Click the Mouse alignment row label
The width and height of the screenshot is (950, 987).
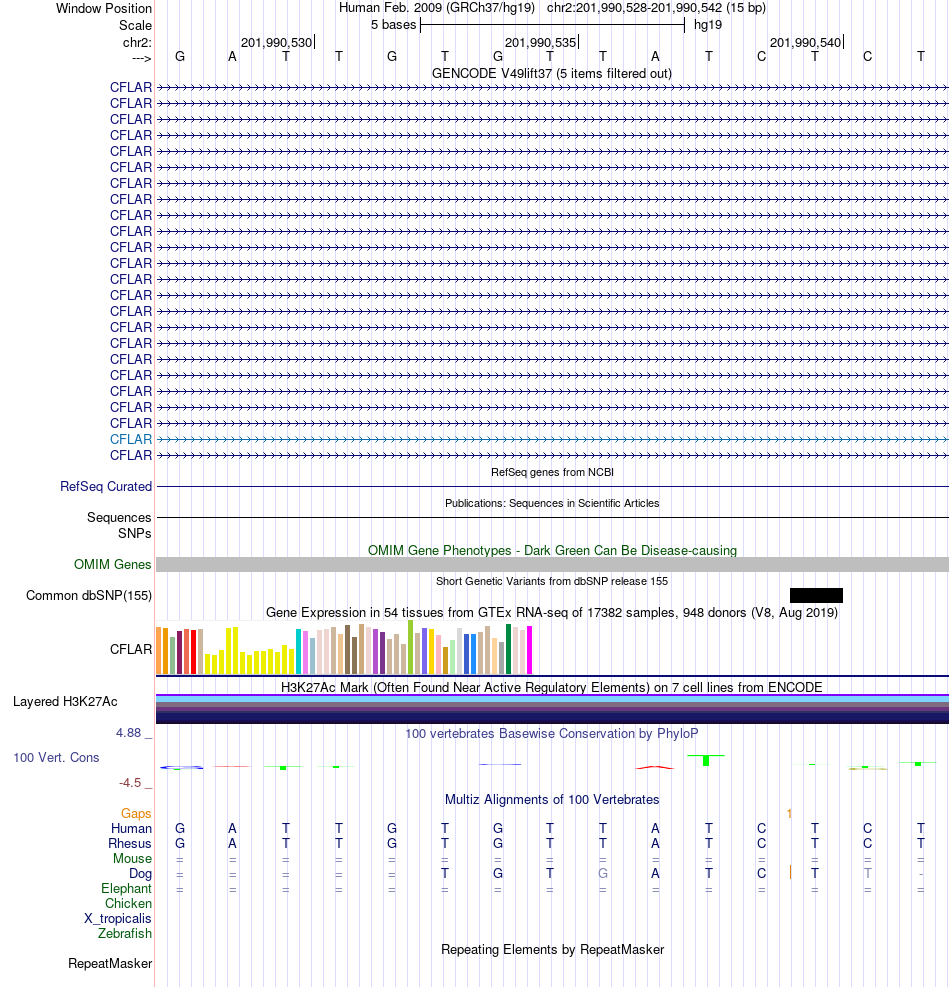click(132, 859)
